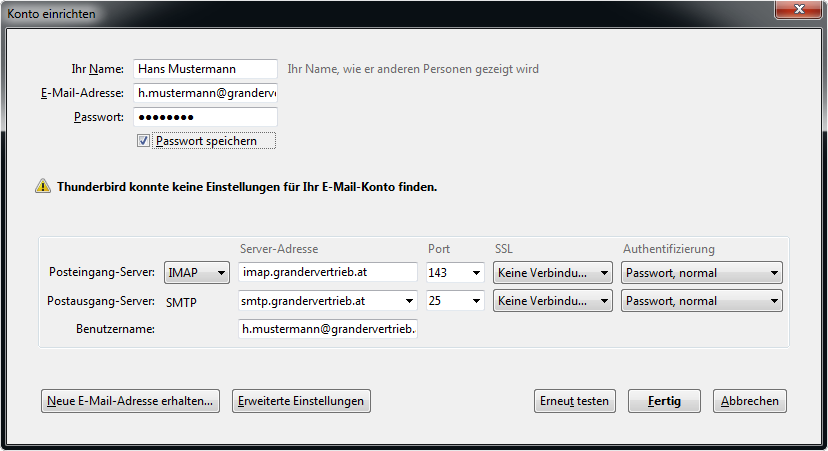Viewport: 828px width, 451px height.
Task: Open Postausgang Authentifizierung dropdown
Action: pyautogui.click(x=701, y=301)
